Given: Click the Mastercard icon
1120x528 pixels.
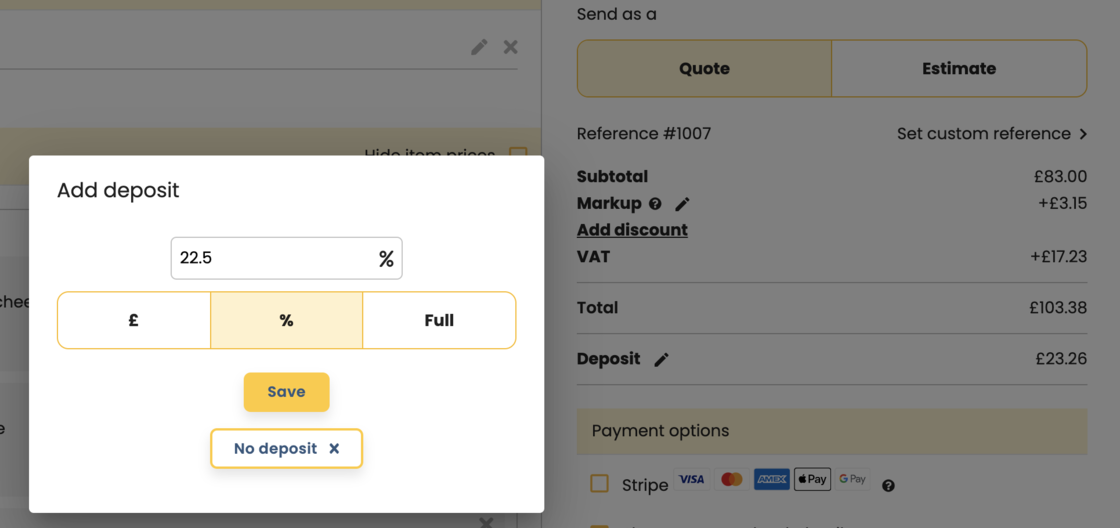Looking at the screenshot, I should [x=732, y=480].
